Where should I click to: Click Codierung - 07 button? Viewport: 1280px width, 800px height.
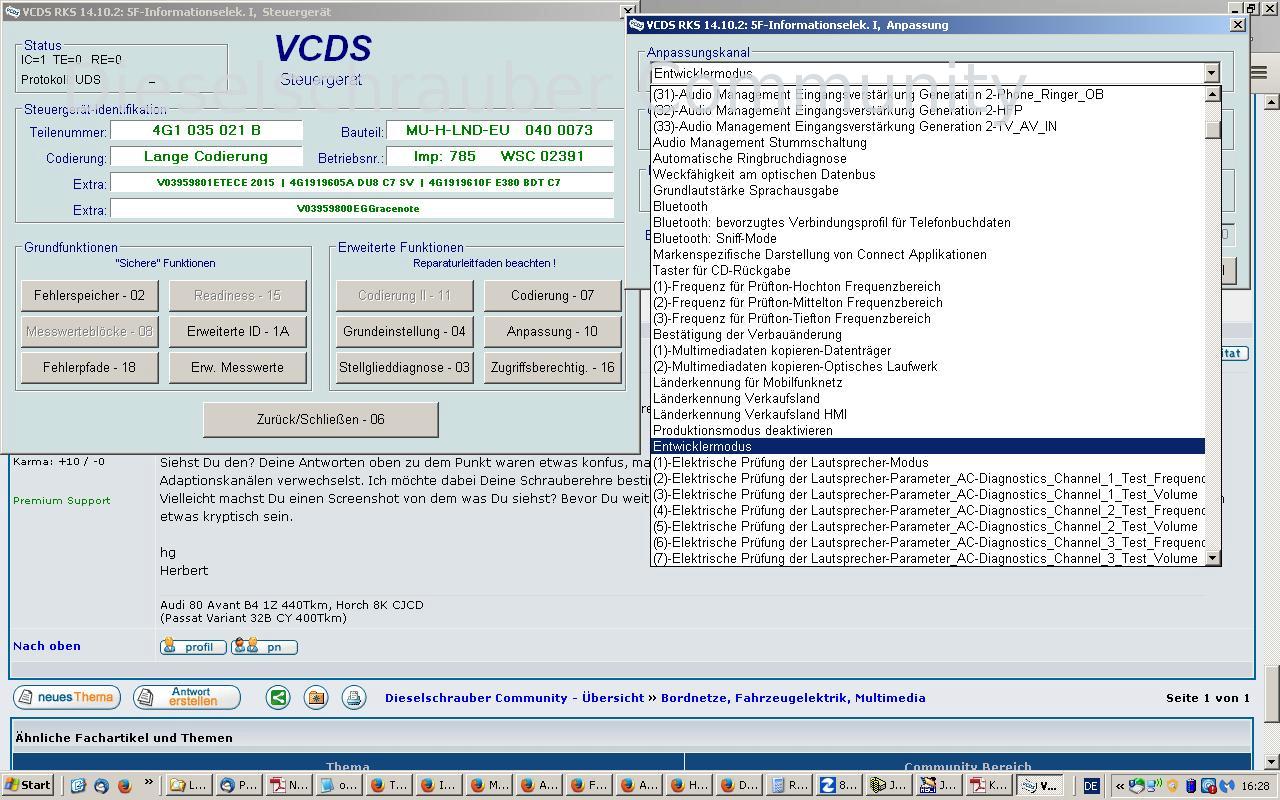pos(552,296)
